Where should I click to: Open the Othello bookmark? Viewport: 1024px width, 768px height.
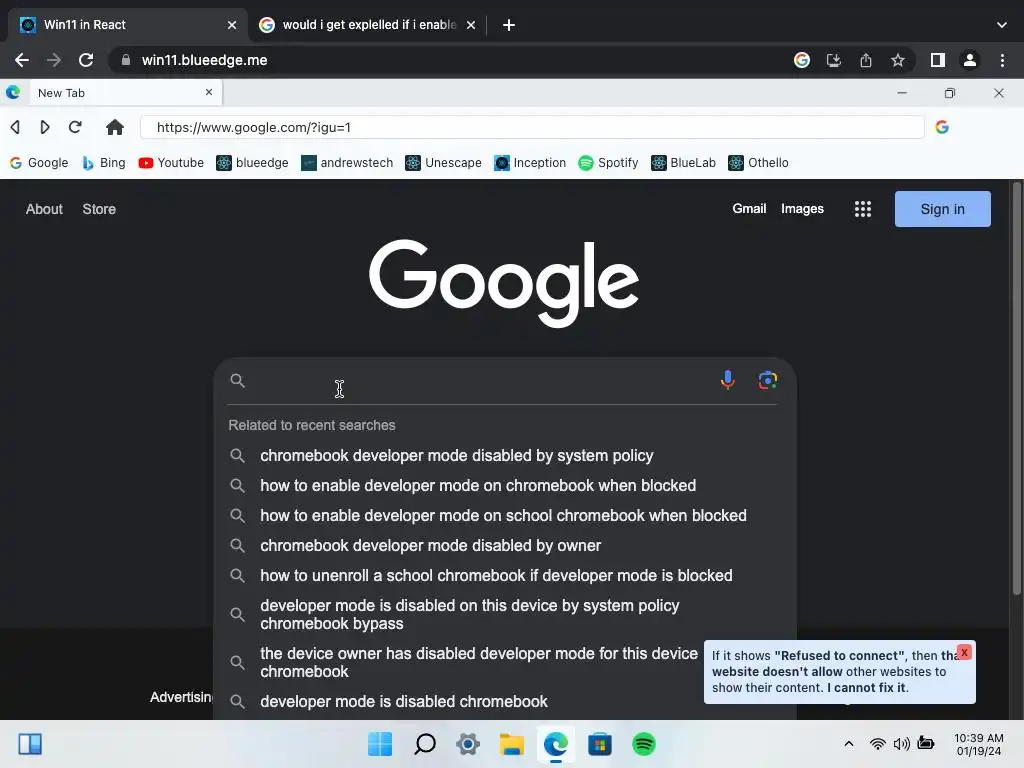click(x=758, y=163)
